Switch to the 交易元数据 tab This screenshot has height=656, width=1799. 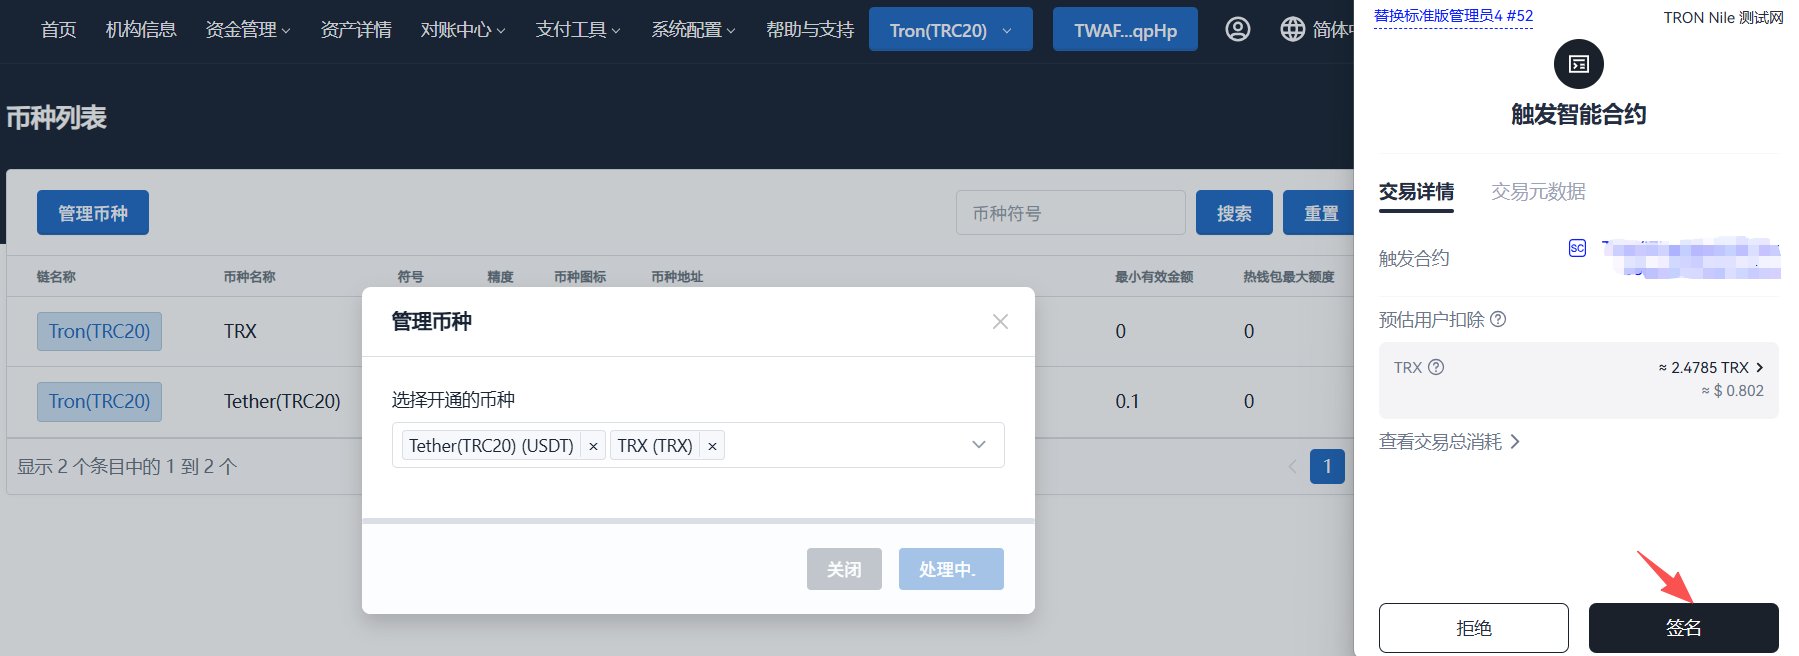pos(1538,192)
